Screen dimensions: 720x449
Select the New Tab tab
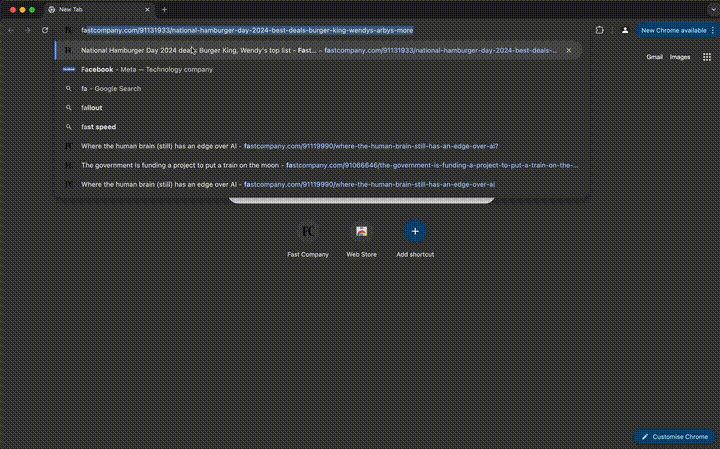(99, 10)
